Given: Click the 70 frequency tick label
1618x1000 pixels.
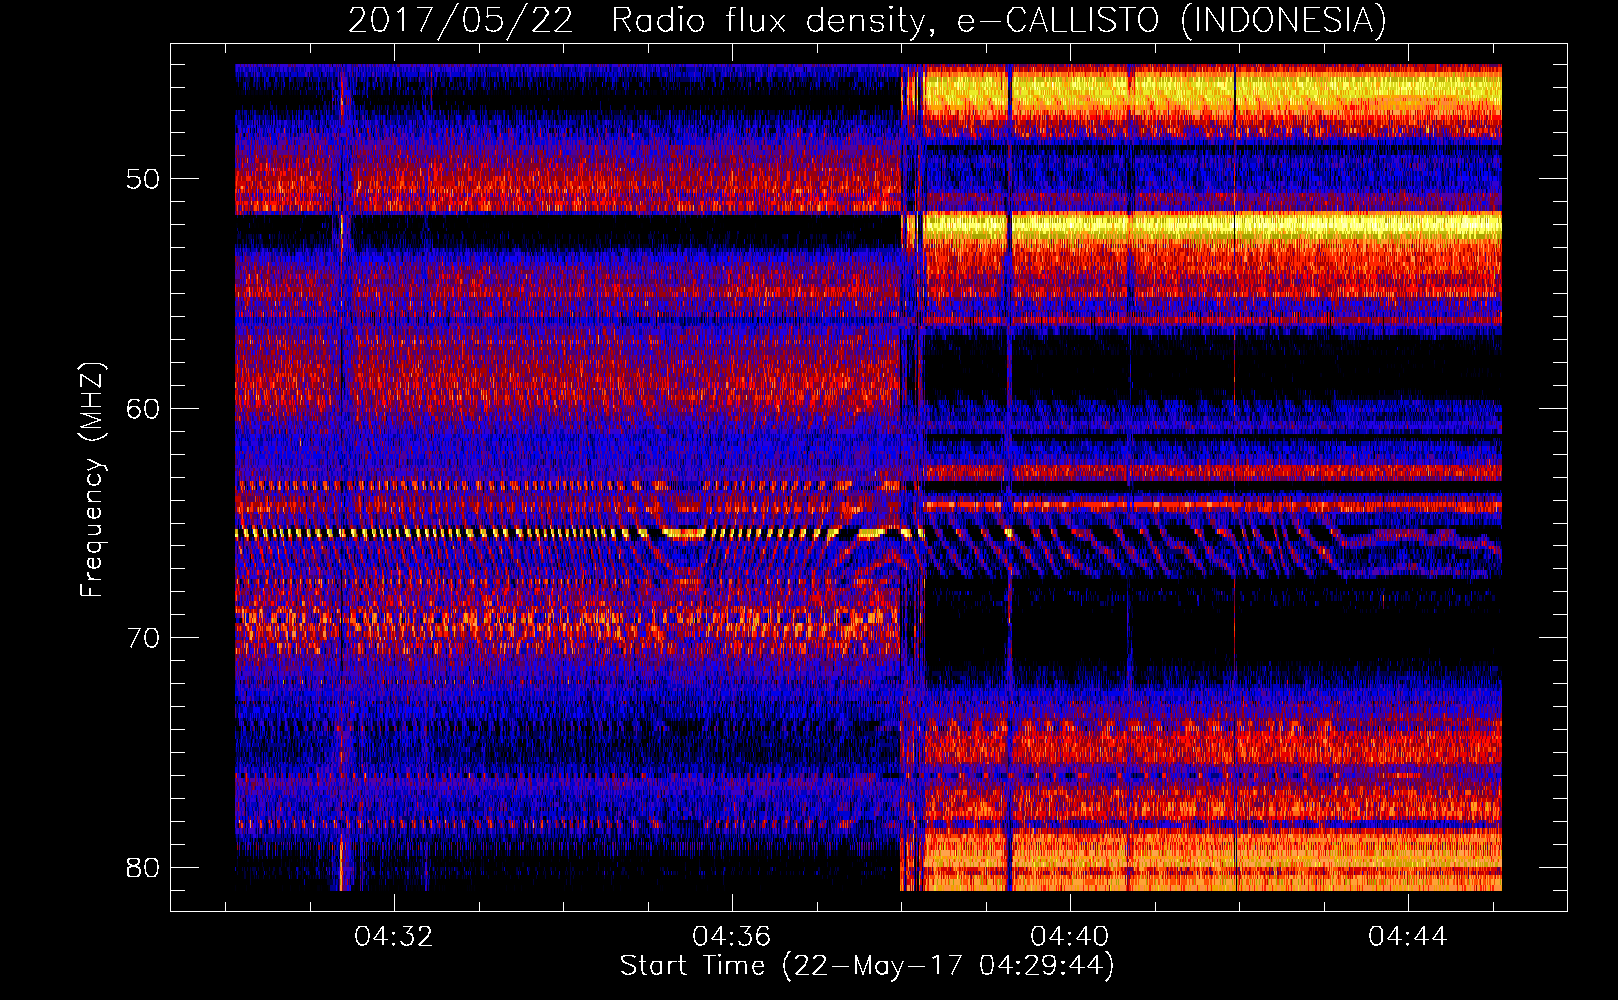Looking at the screenshot, I should pos(143,638).
